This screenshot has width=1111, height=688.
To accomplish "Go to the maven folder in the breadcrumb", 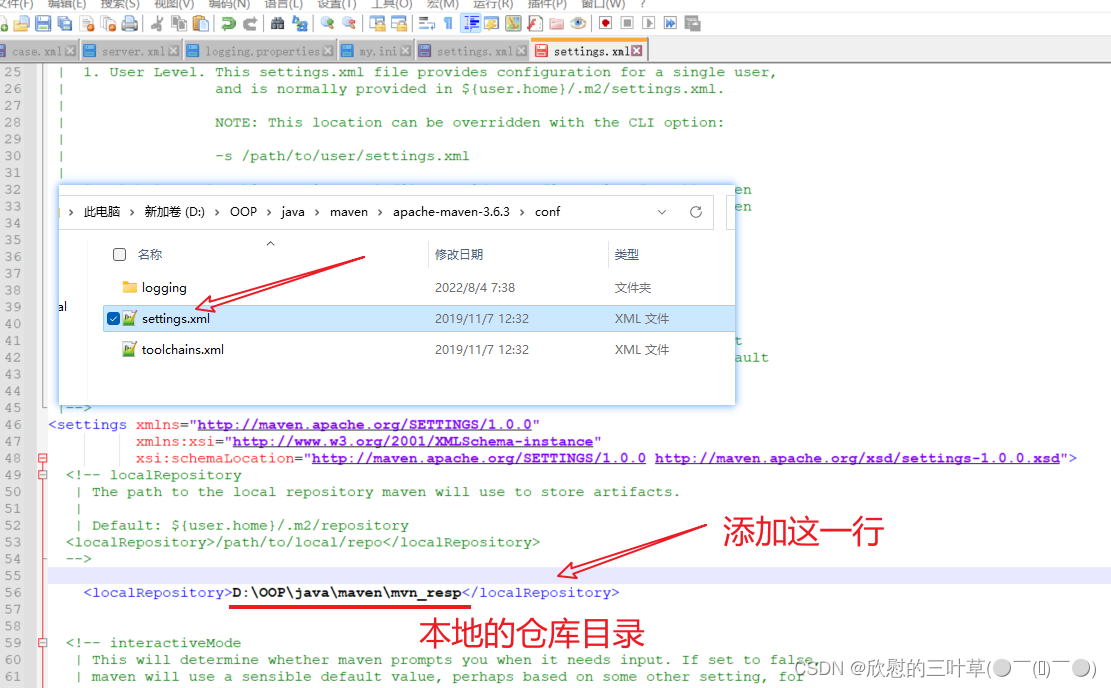I will click(x=349, y=212).
